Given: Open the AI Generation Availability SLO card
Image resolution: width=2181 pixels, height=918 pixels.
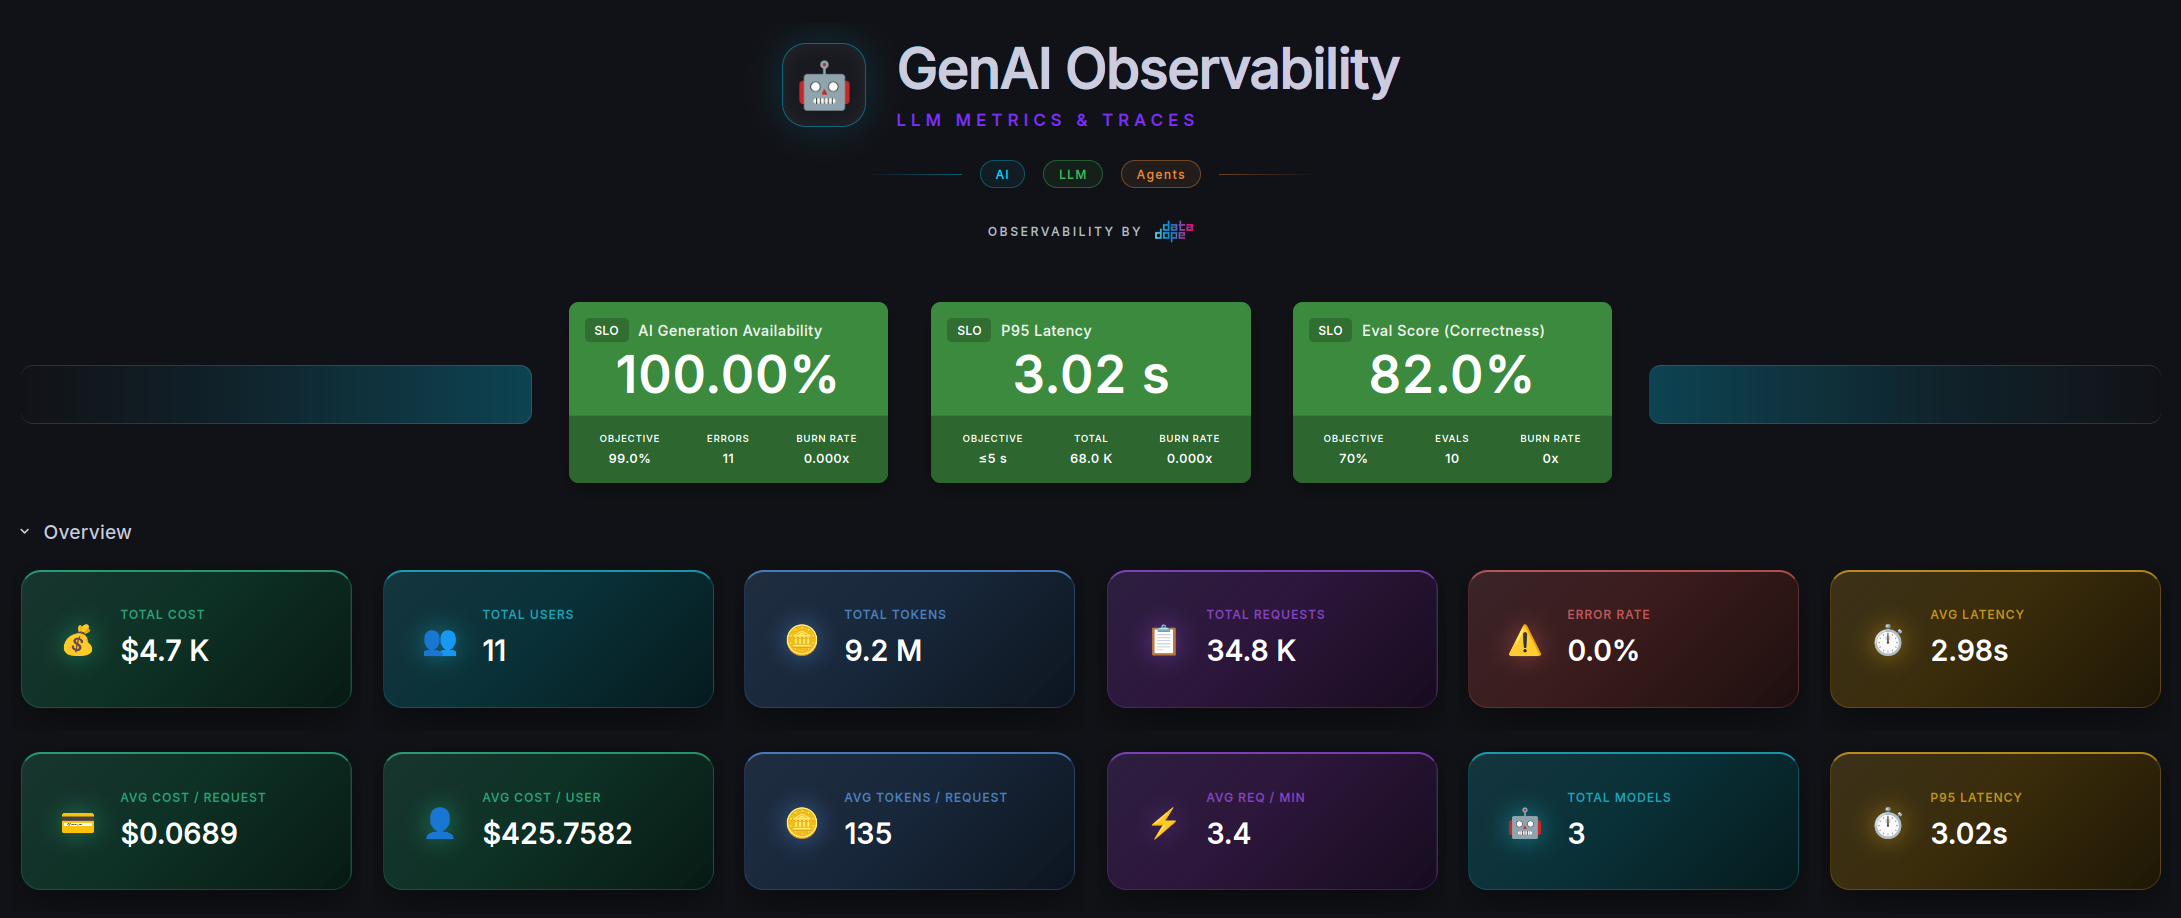Looking at the screenshot, I should 728,392.
